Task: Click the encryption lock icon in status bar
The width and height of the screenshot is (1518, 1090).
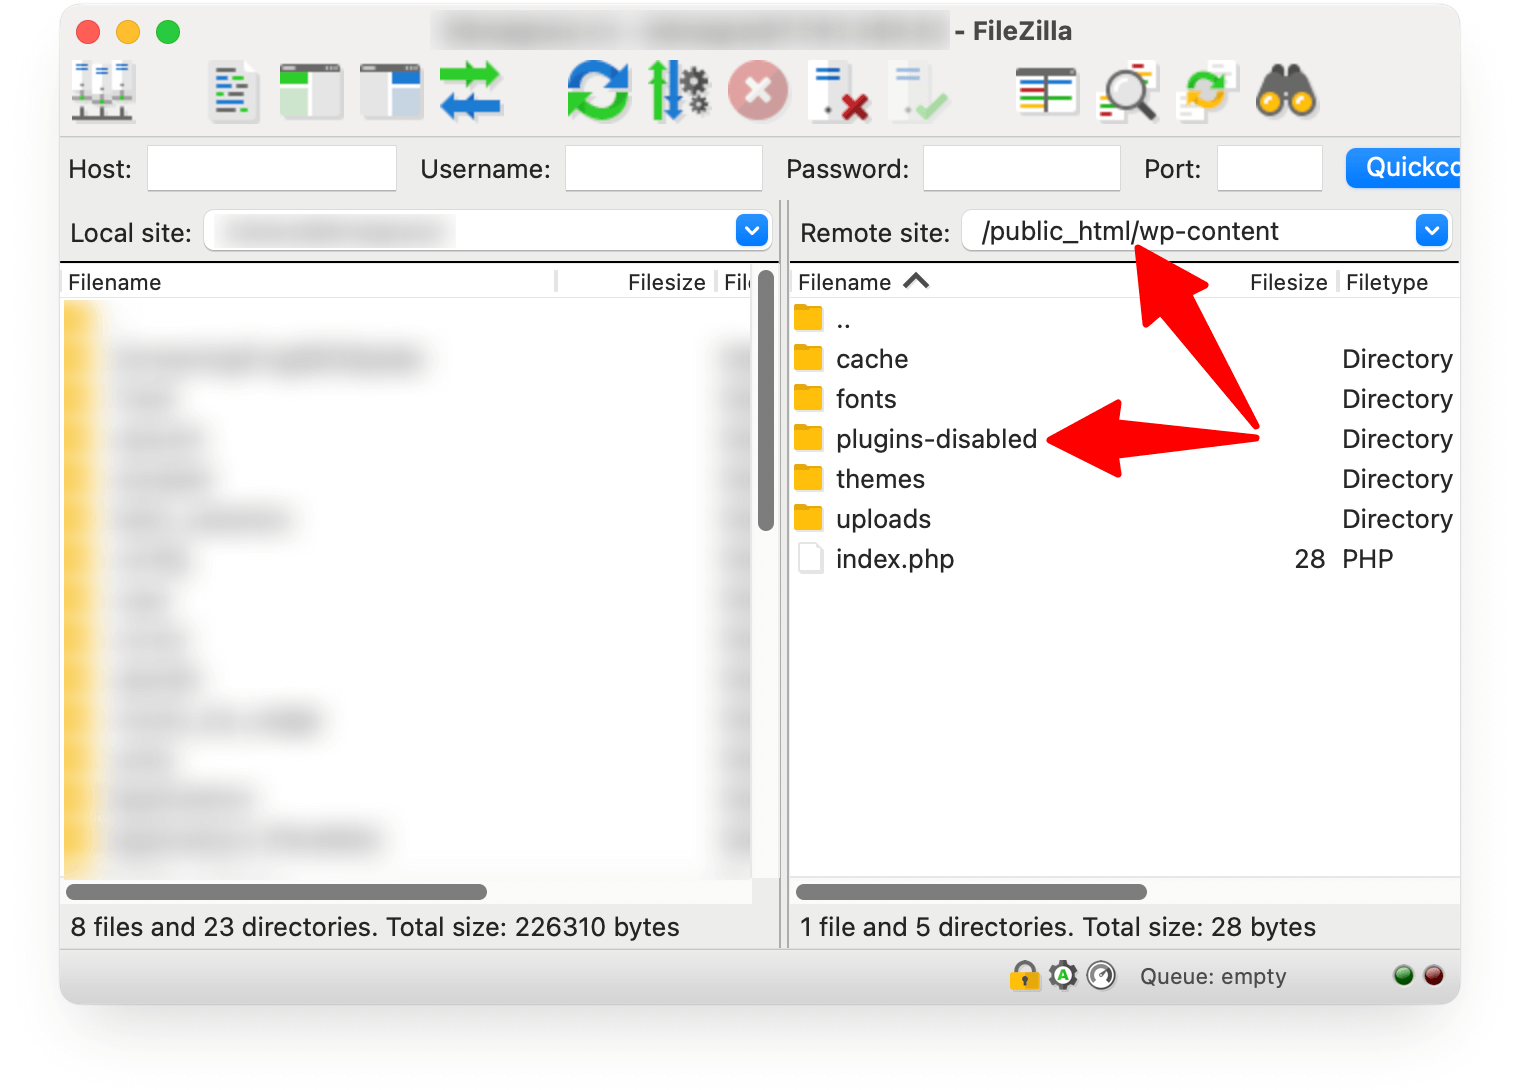Action: pos(1024,975)
